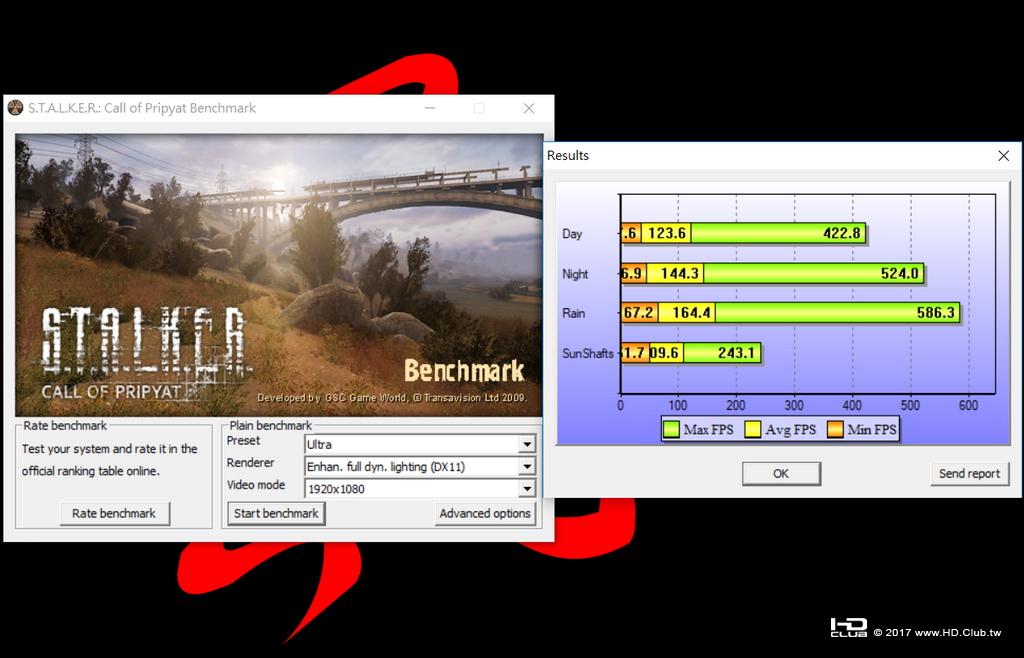This screenshot has height=658, width=1024.
Task: Click the Enhan. full dyn. lighting (DX11) box
Action: (420, 467)
